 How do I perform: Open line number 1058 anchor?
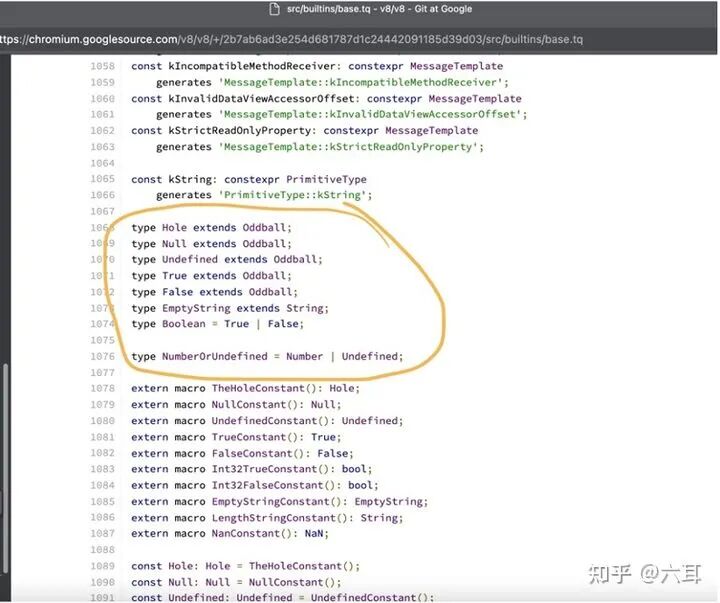pos(102,66)
